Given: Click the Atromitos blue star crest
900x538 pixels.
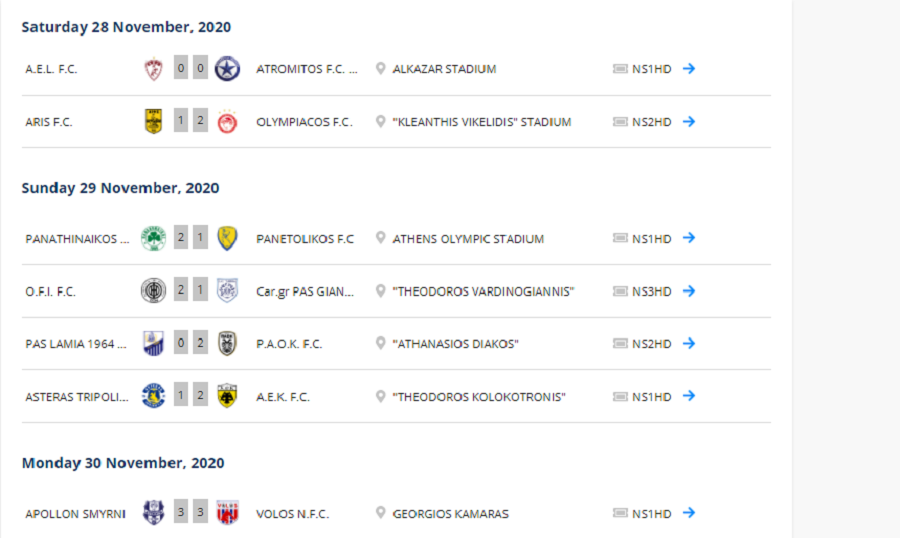Looking at the screenshot, I should pyautogui.click(x=227, y=69).
